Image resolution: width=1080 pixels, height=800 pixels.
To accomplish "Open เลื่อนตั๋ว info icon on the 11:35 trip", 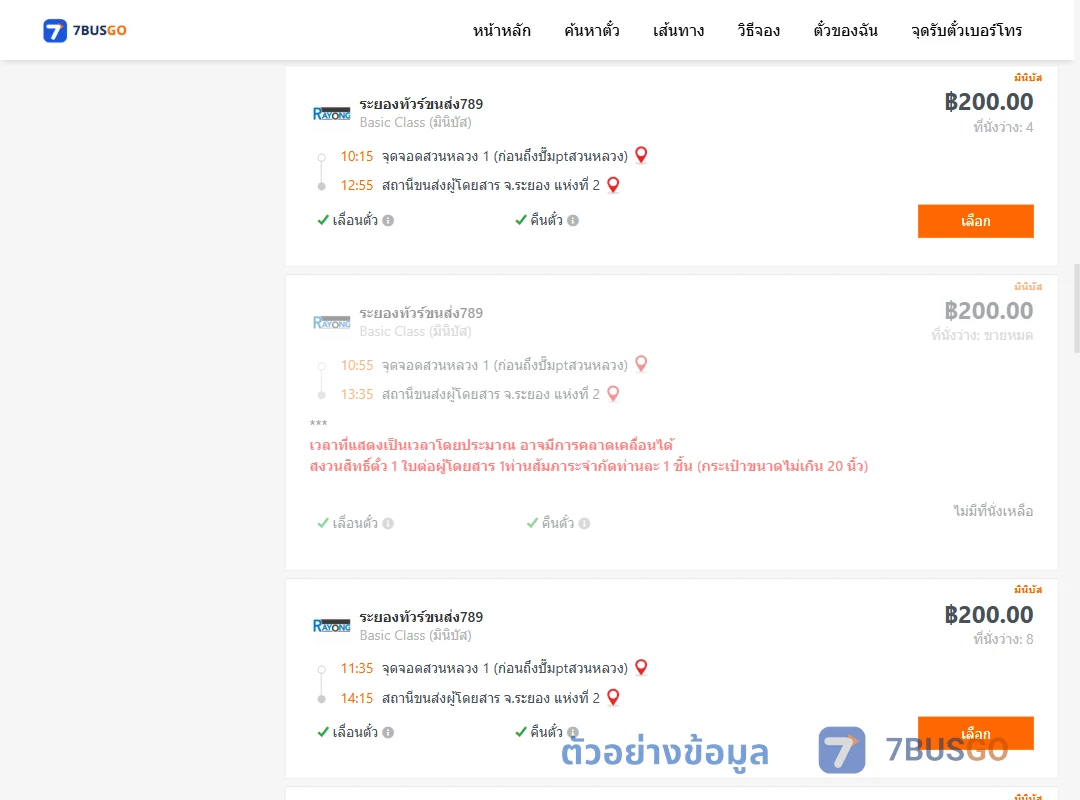I will [388, 732].
